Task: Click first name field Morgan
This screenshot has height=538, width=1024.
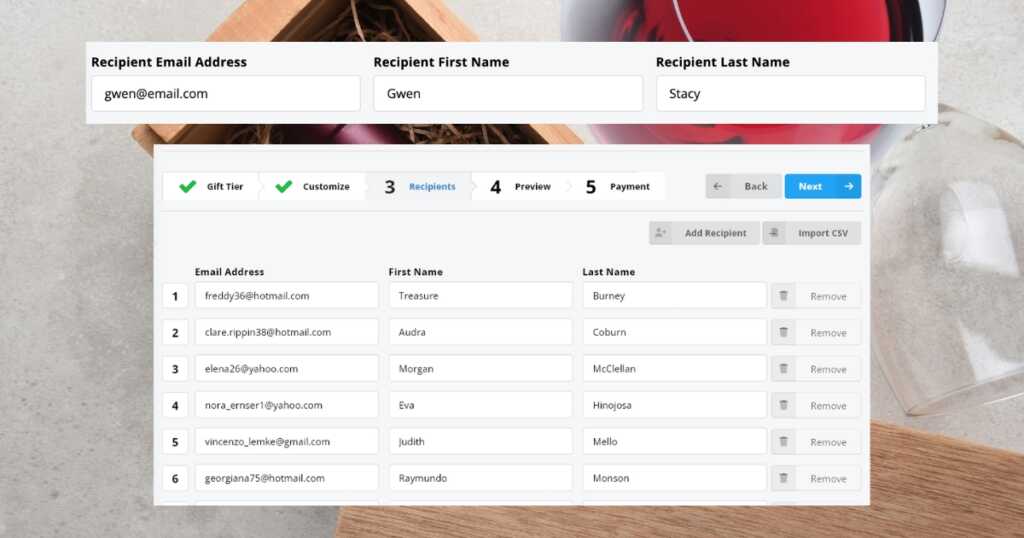Action: (481, 369)
